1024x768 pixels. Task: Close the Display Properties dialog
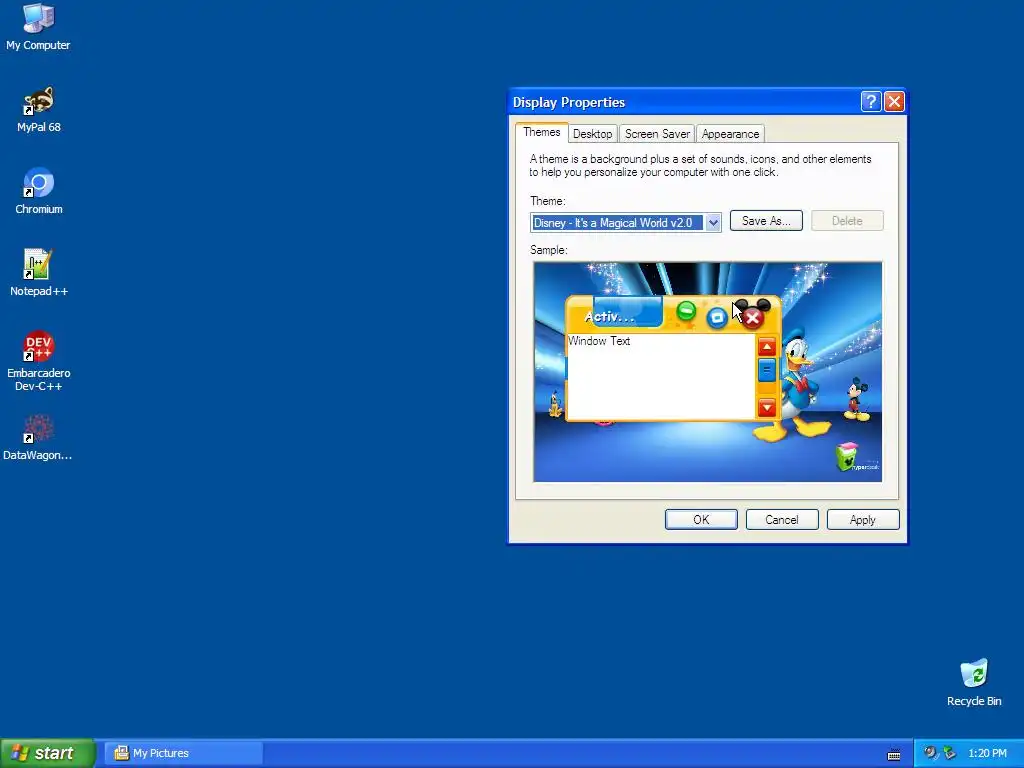click(x=894, y=102)
